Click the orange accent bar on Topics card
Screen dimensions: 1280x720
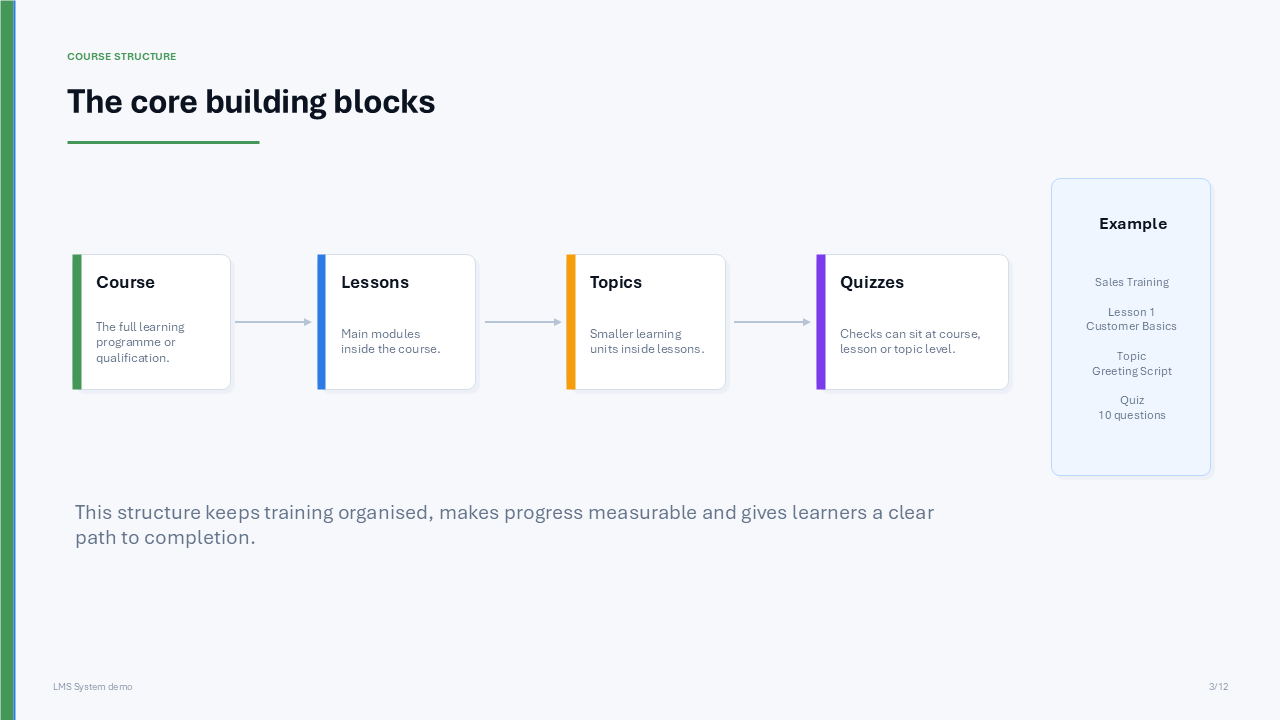tap(571, 322)
